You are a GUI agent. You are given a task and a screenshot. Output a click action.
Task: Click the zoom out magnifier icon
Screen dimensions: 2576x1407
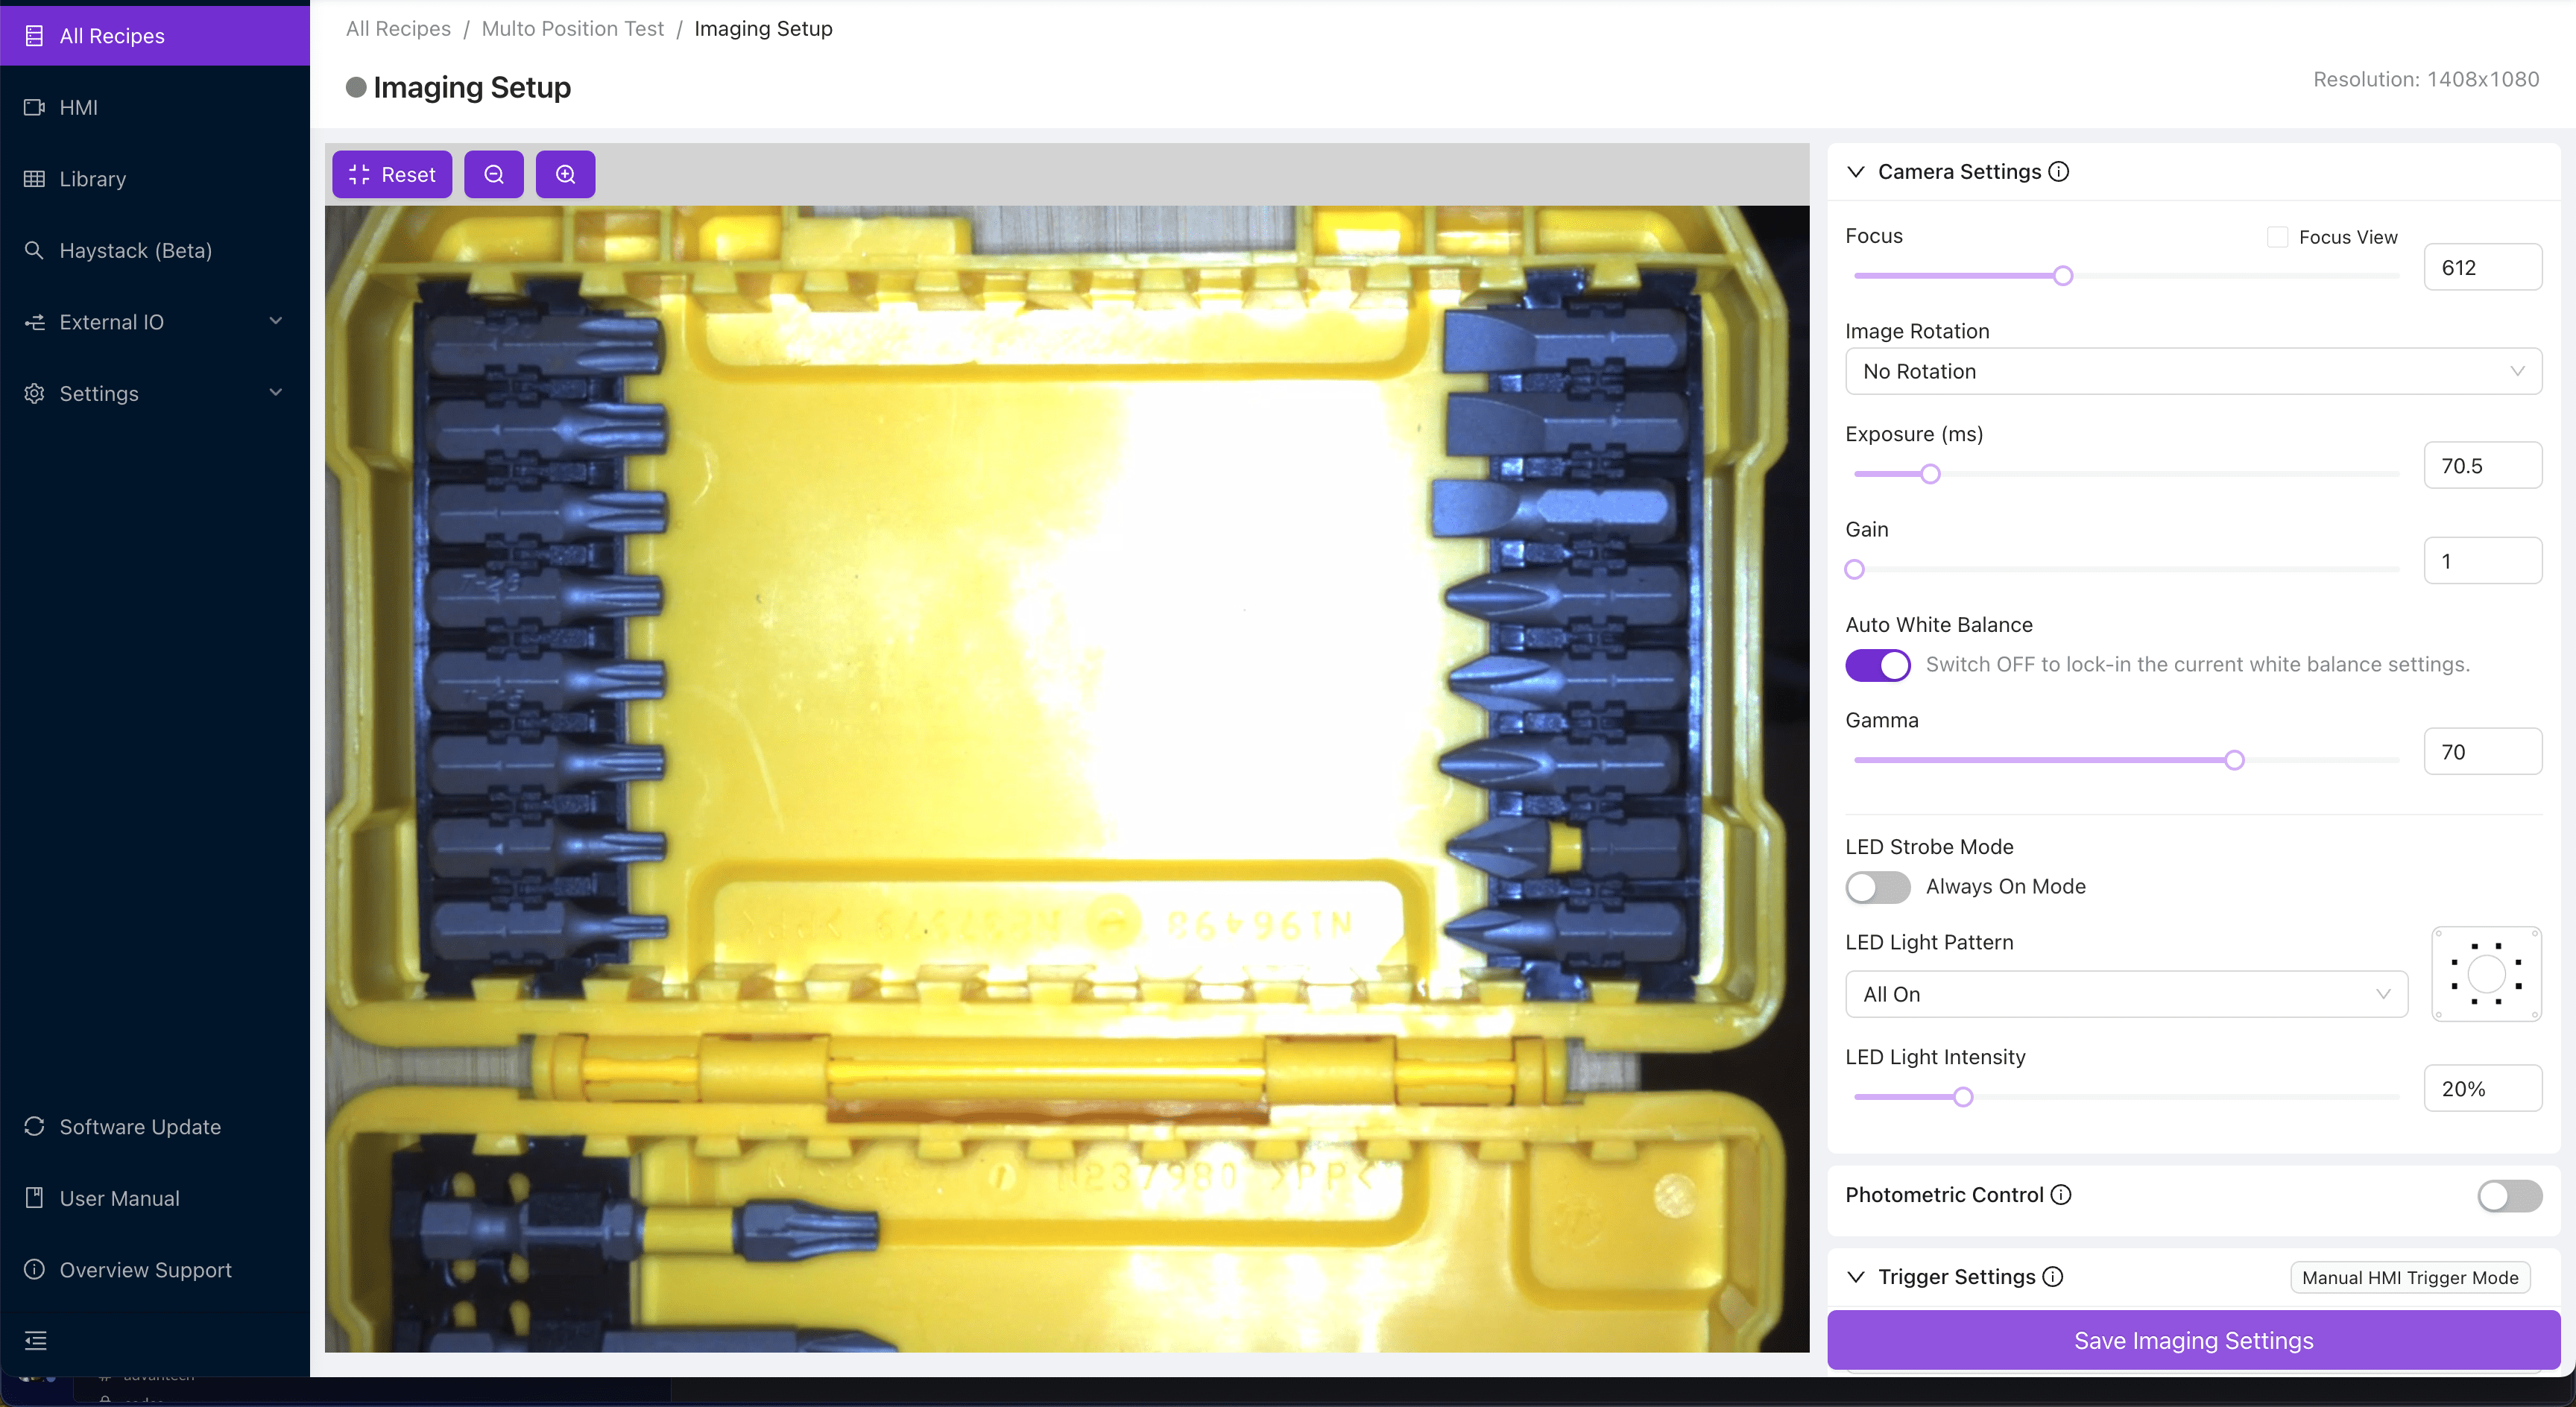pyautogui.click(x=494, y=174)
